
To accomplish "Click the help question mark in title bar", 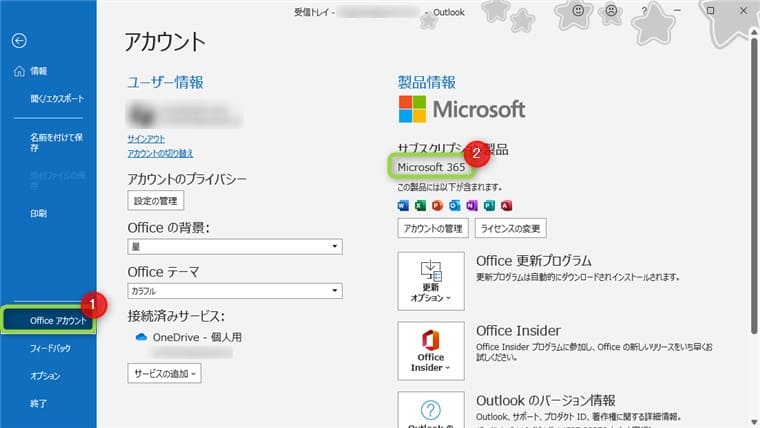I will click(x=644, y=11).
